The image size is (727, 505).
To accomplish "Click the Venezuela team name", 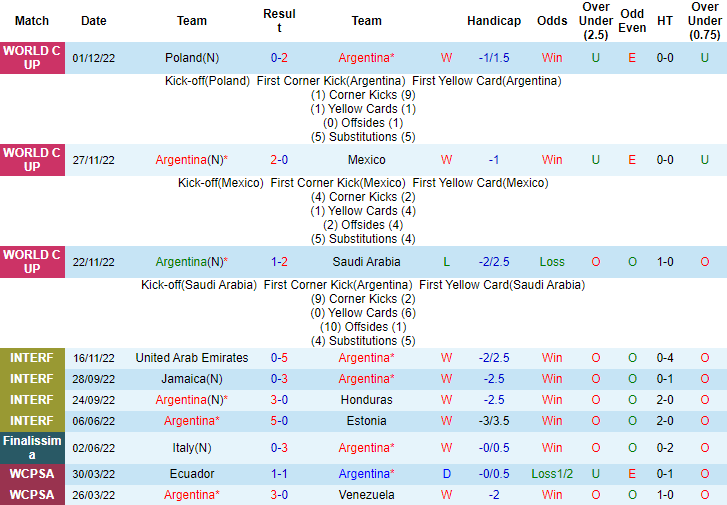I will coord(366,495).
